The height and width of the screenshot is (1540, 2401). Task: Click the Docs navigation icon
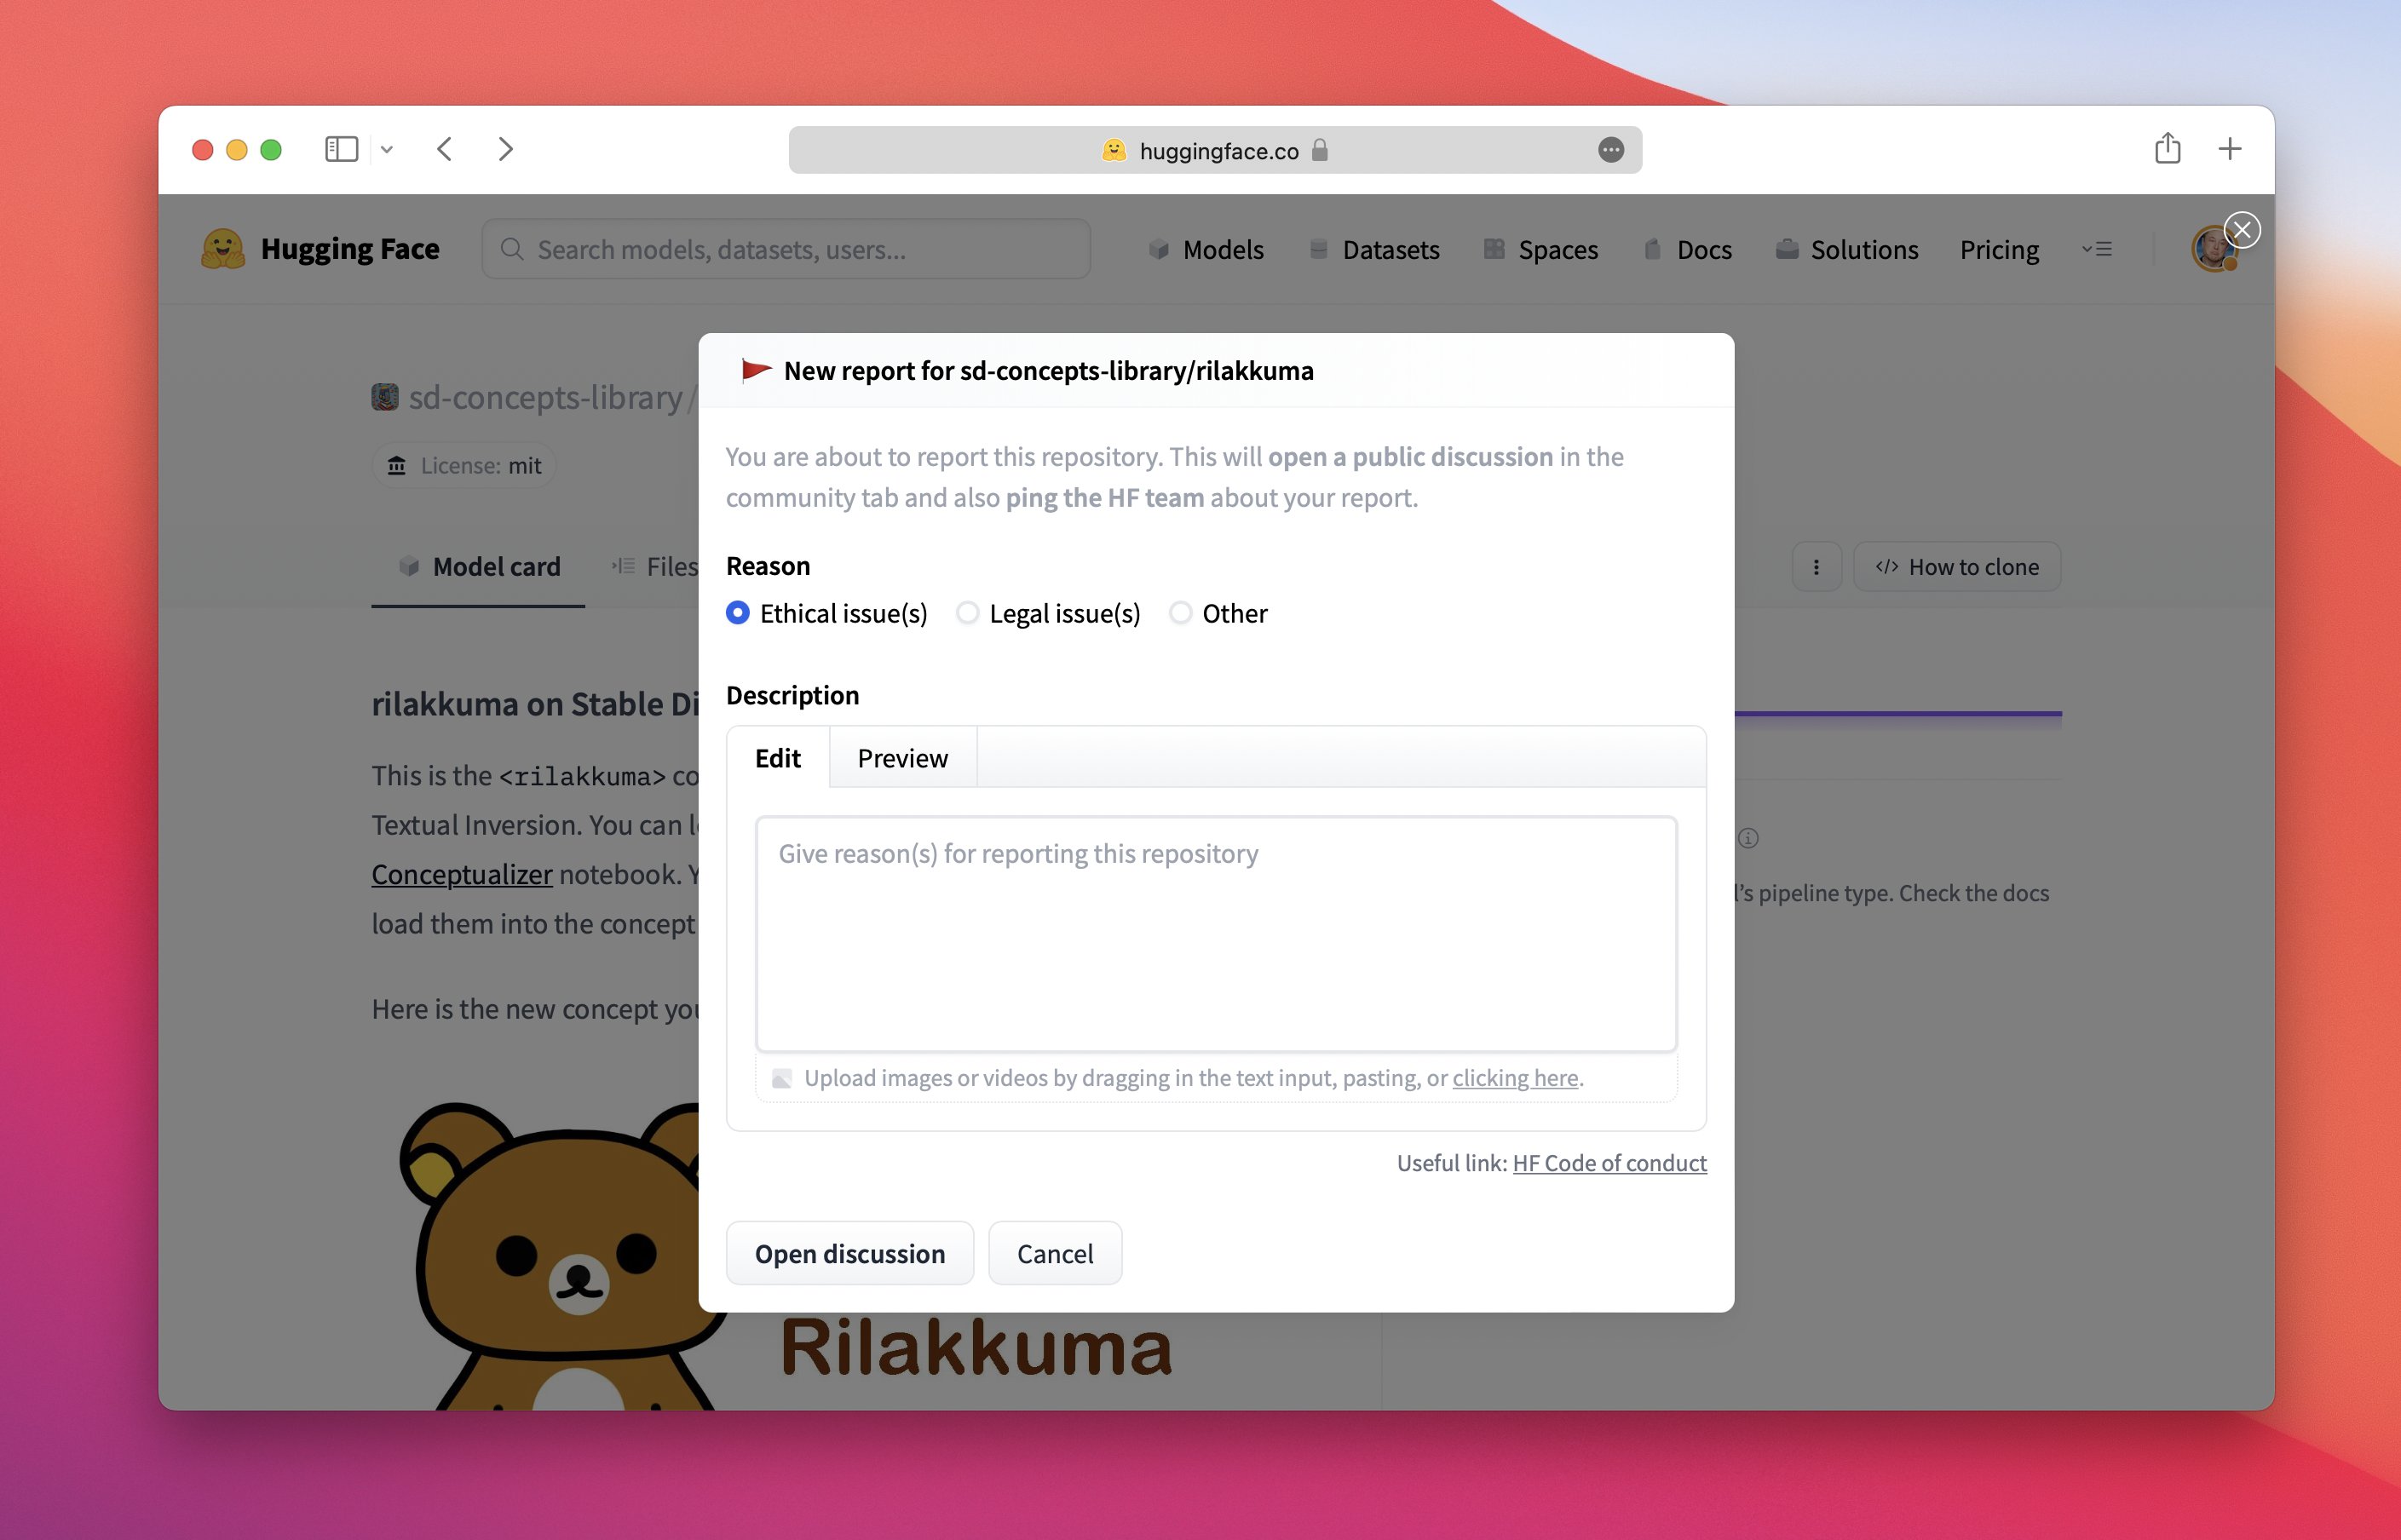pos(1652,247)
